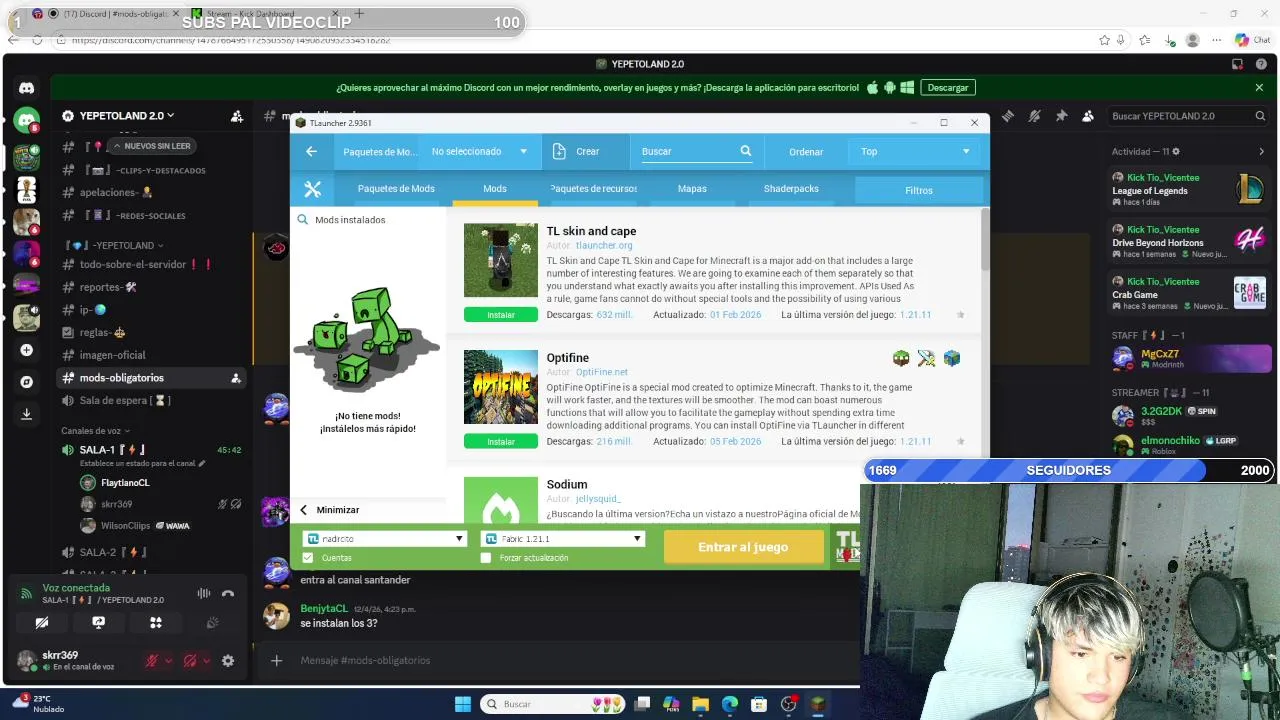Open OptiFine.net author link

602,372
